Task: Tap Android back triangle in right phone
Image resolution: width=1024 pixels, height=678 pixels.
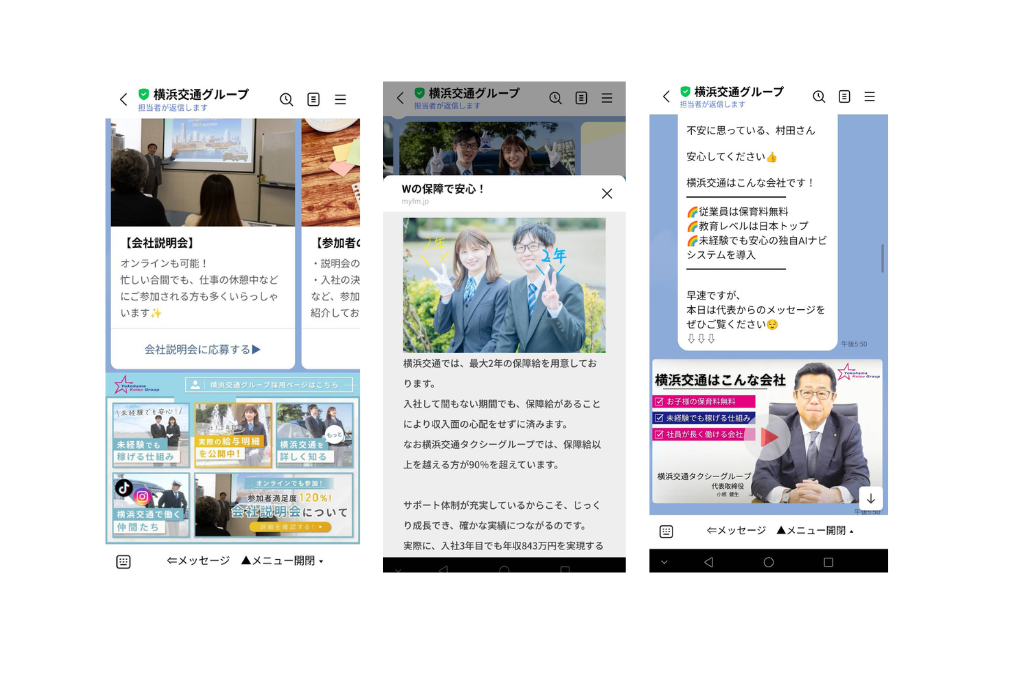Action: click(x=709, y=562)
